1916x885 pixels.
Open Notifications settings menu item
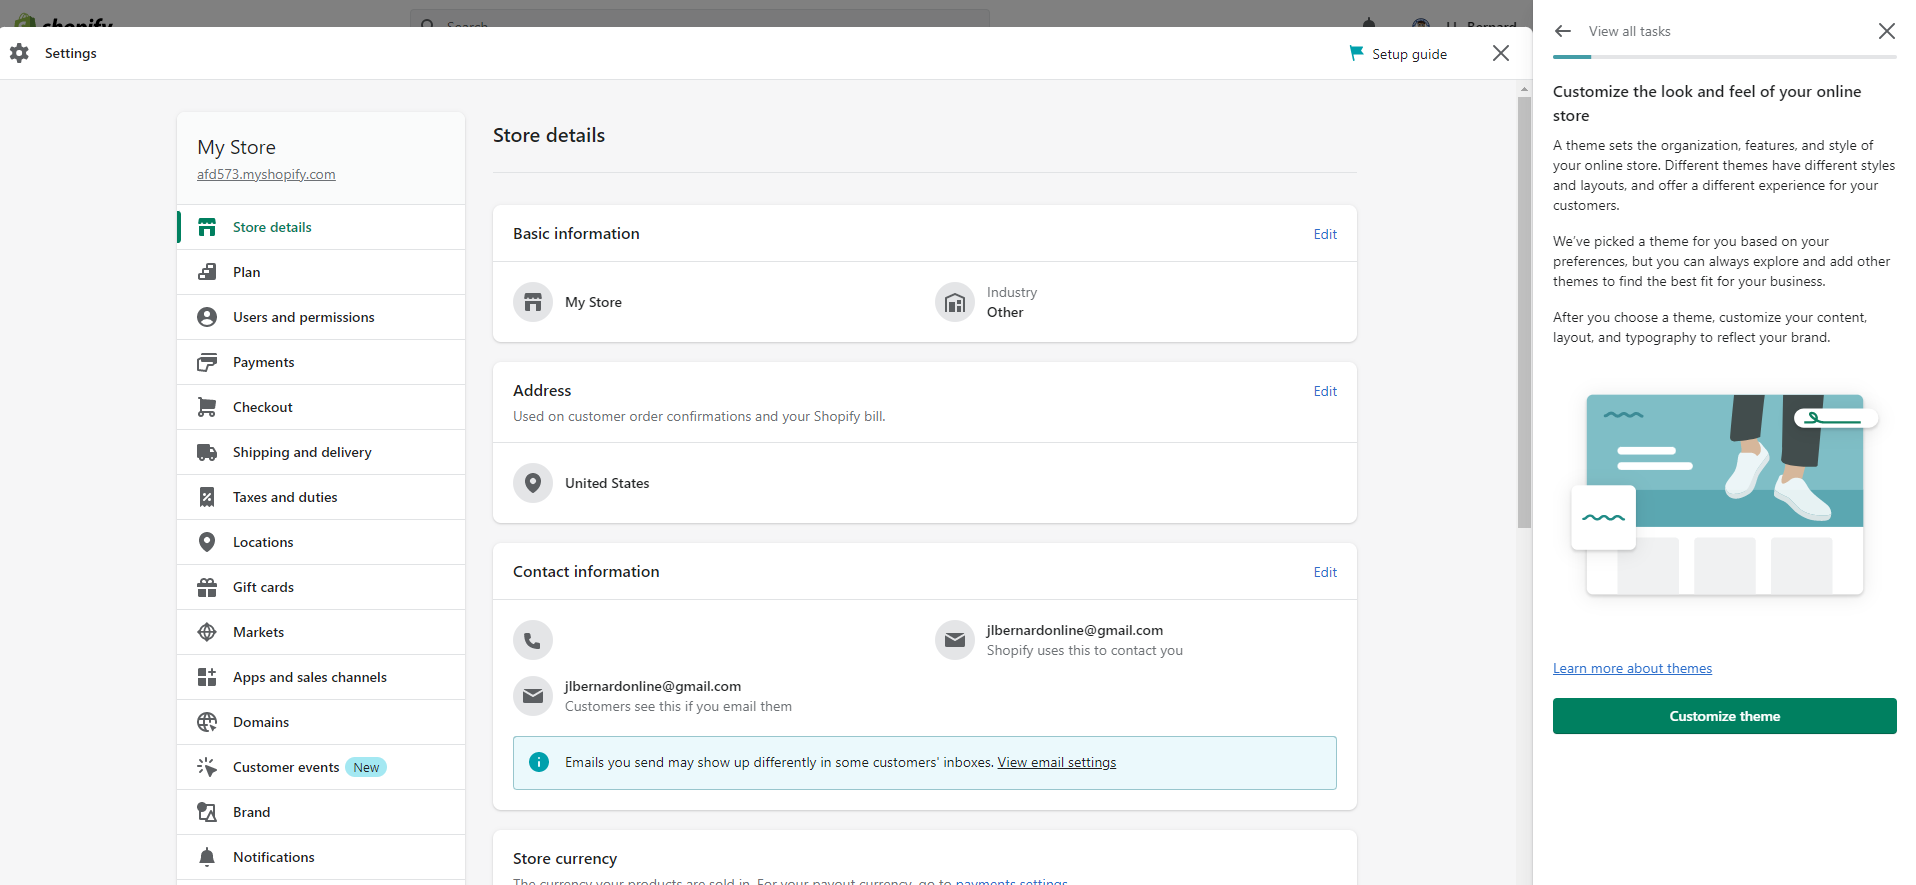click(x=321, y=857)
